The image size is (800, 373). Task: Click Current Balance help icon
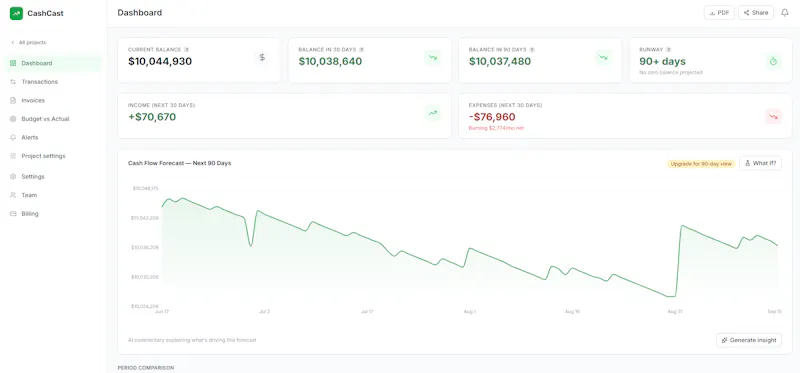click(187, 49)
